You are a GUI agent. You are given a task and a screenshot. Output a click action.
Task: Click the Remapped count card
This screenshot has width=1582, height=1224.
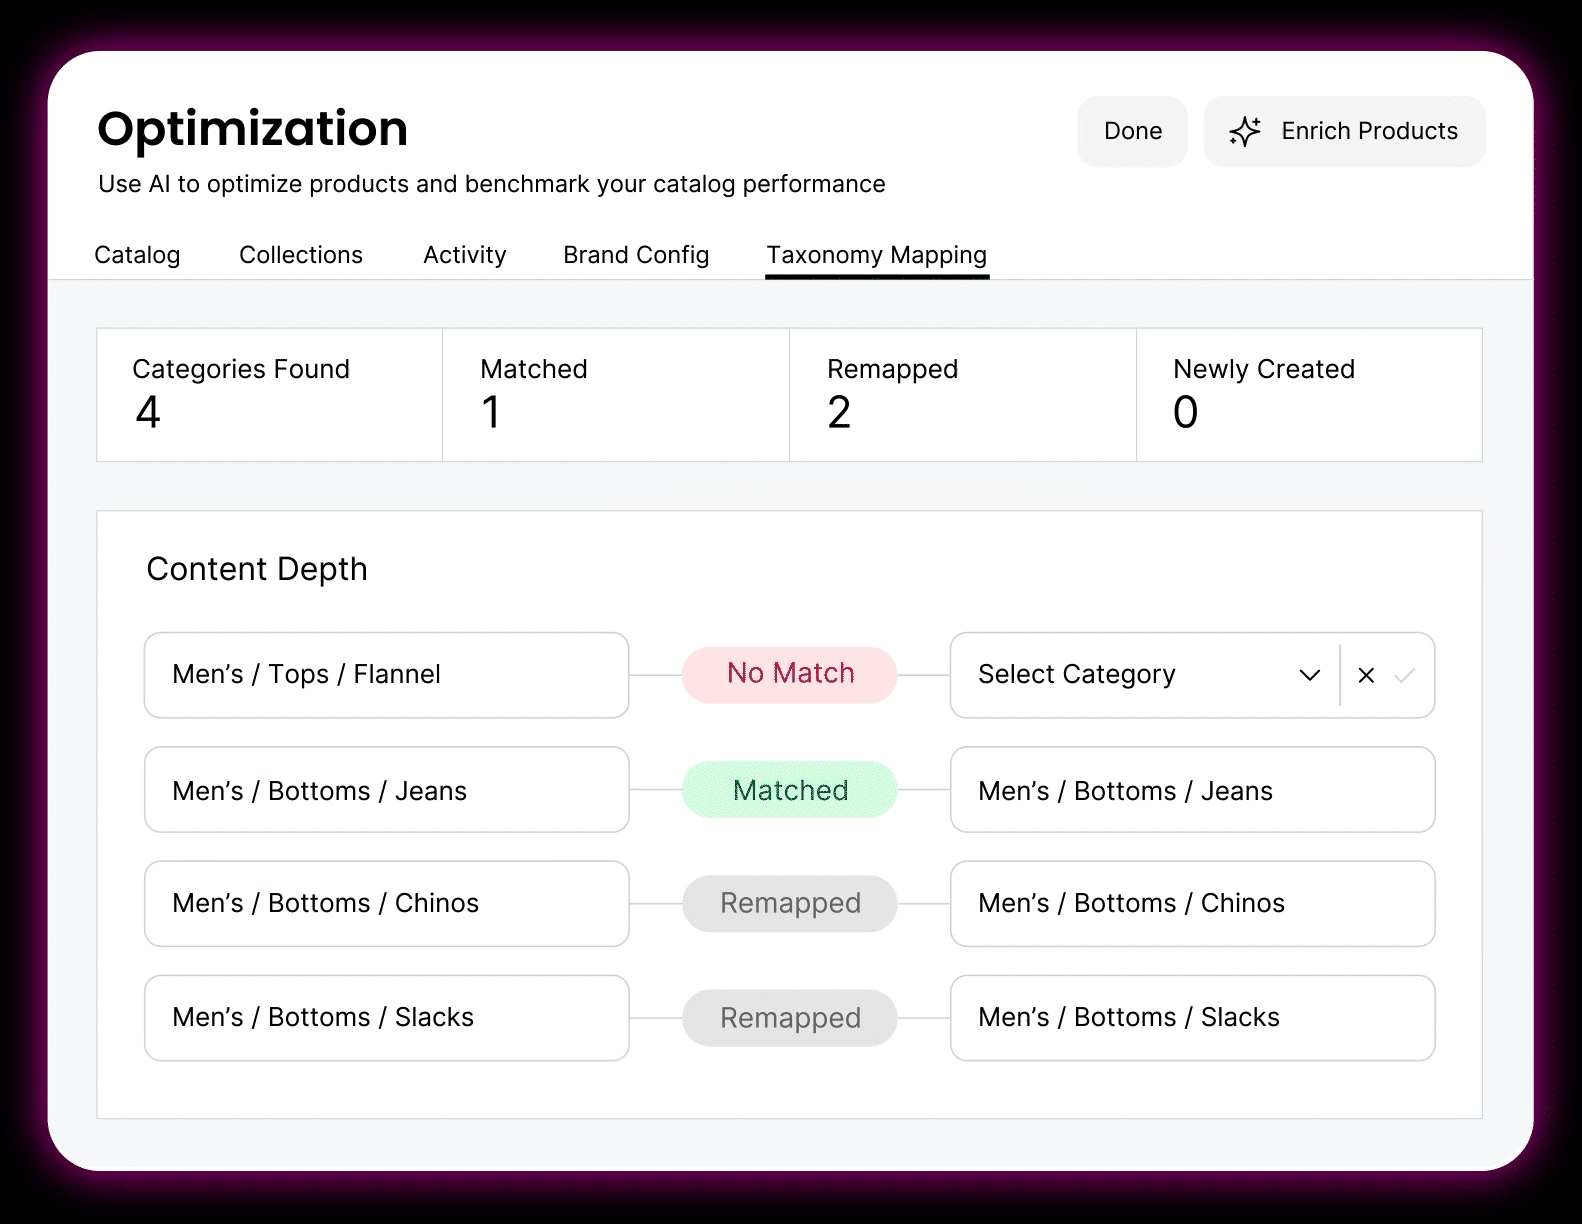click(963, 395)
